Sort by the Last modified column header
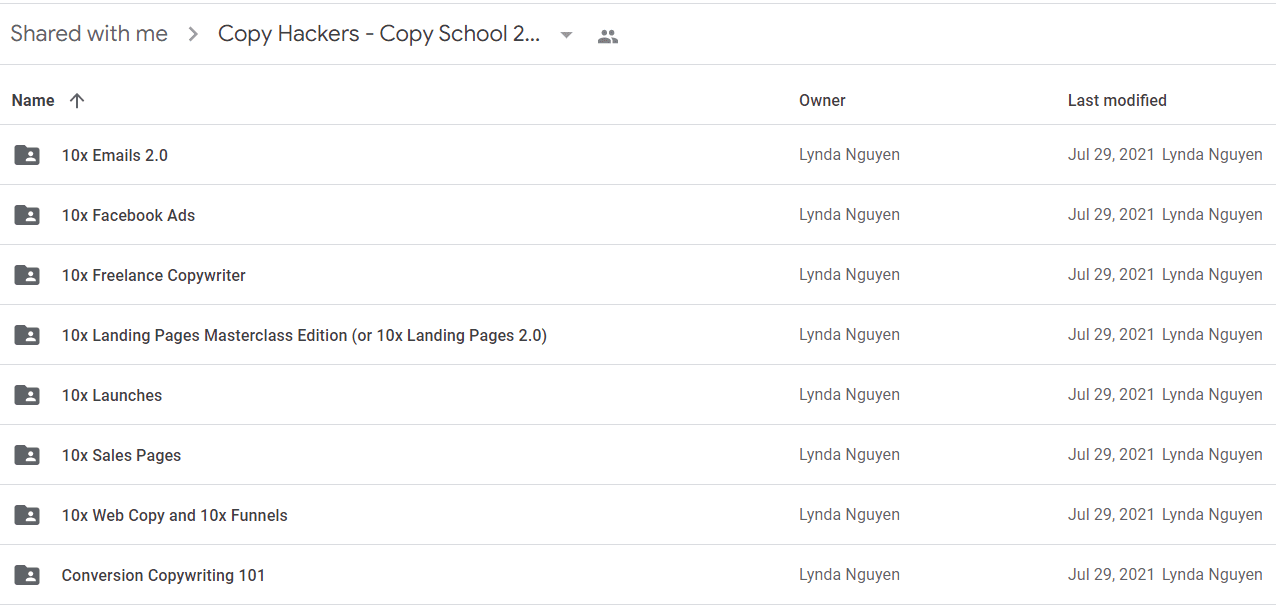 [1117, 100]
